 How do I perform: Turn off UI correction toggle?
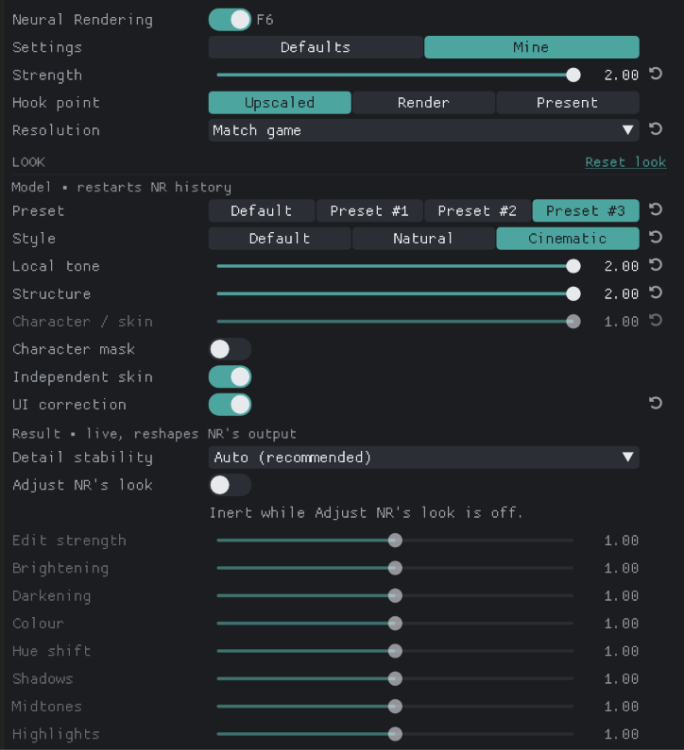coord(230,405)
